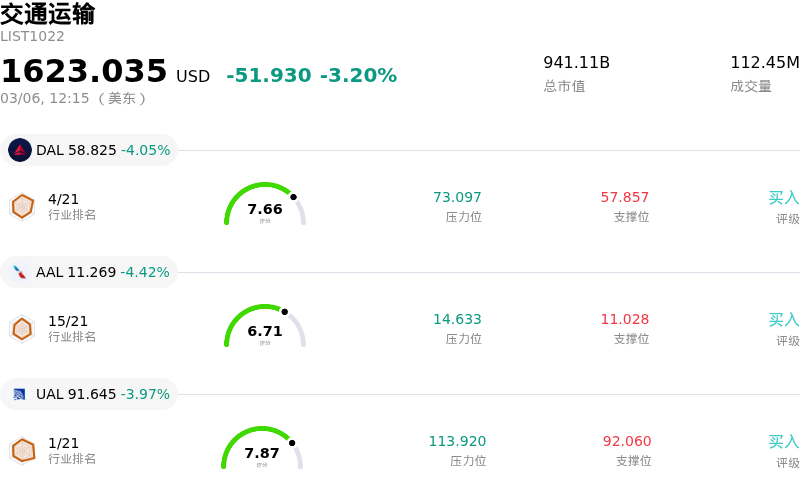
Task: Click DAL resistance level 73.097
Action: click(x=457, y=197)
